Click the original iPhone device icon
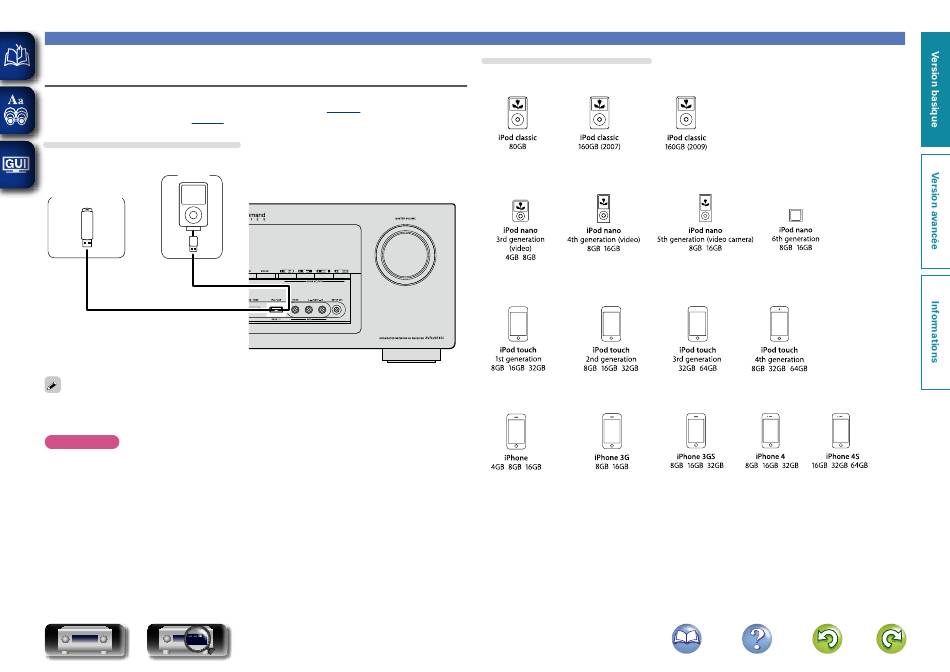Screen dimensions: 950x672 click(516, 431)
